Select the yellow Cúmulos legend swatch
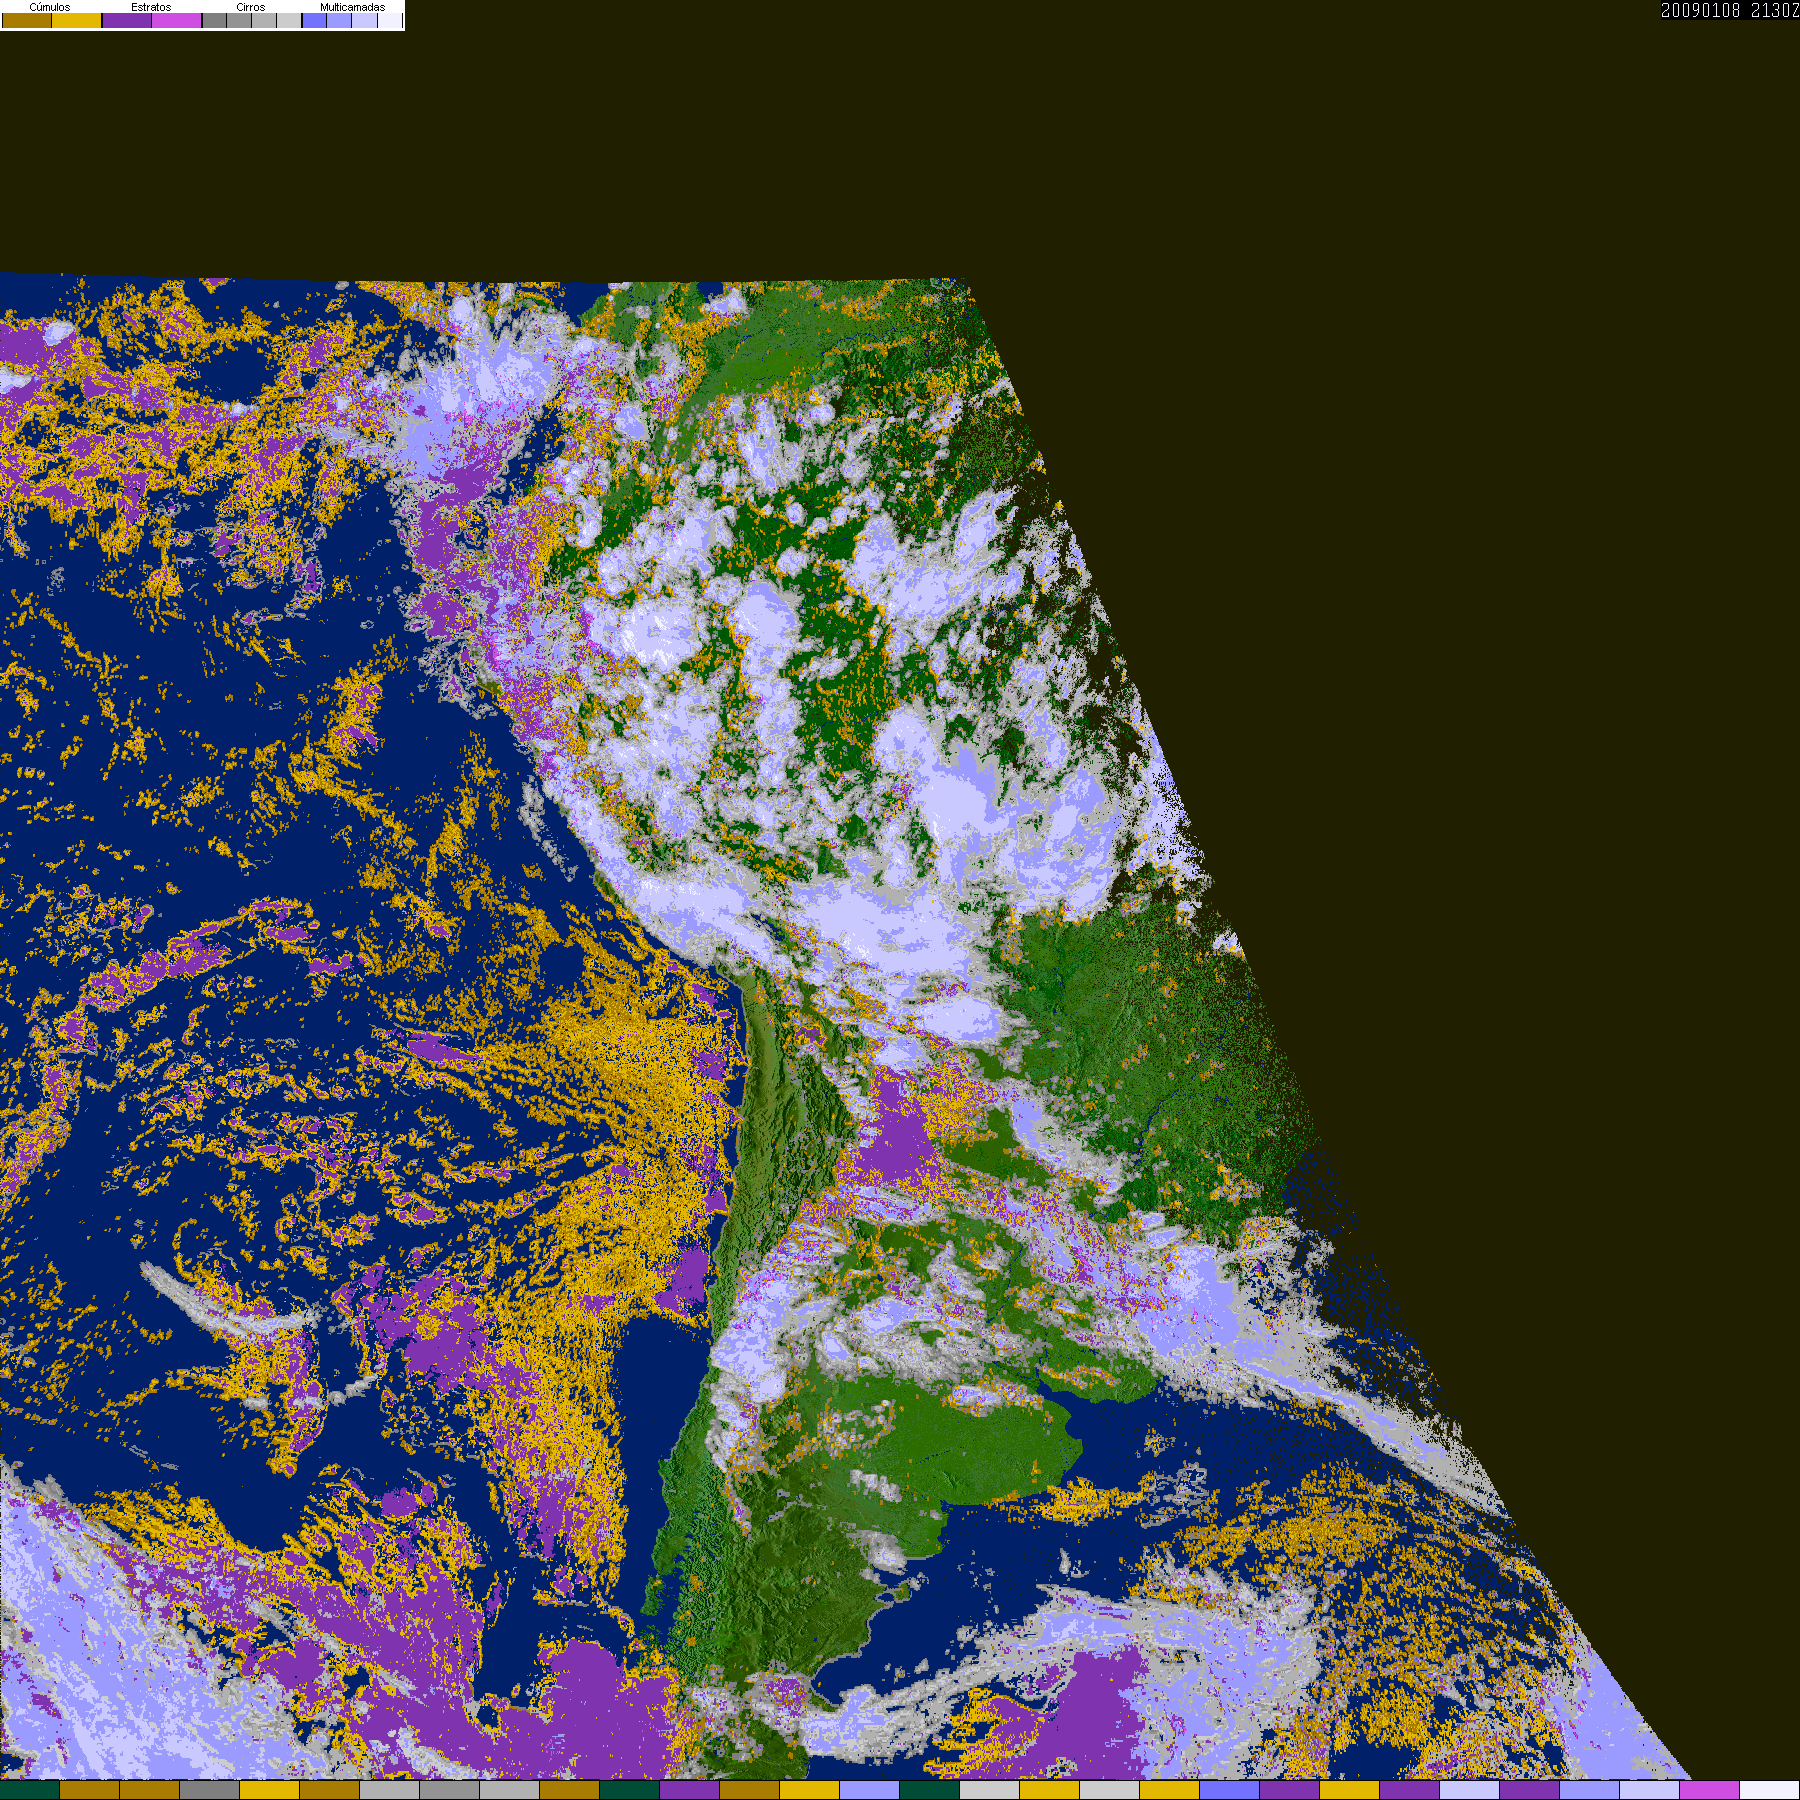Image resolution: width=1800 pixels, height=1800 pixels. [x=77, y=20]
